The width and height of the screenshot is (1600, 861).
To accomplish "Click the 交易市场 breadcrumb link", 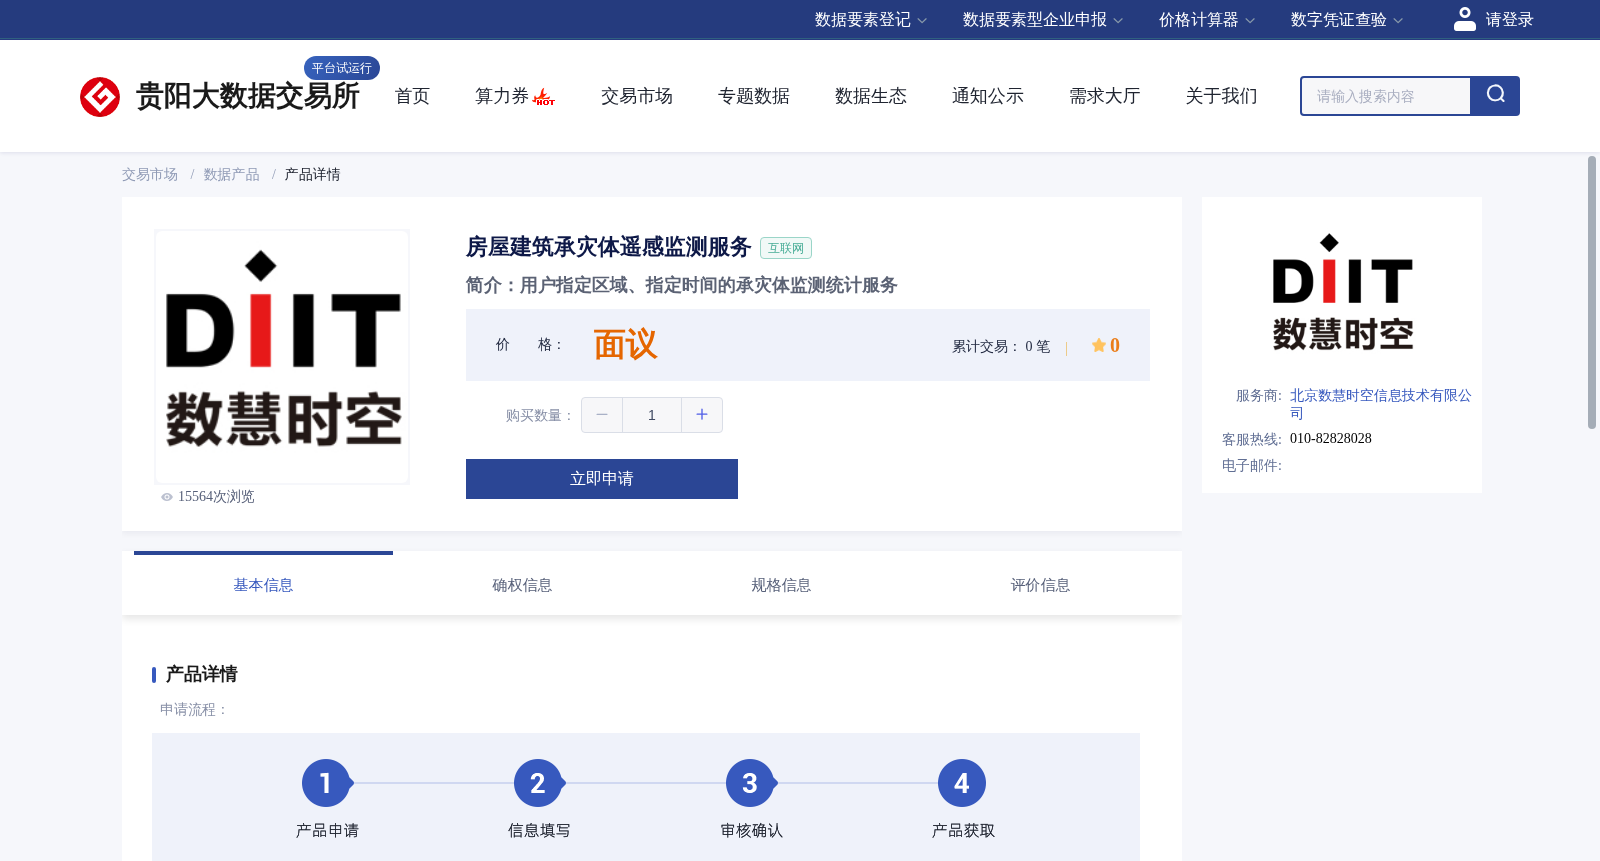I will [x=150, y=175].
